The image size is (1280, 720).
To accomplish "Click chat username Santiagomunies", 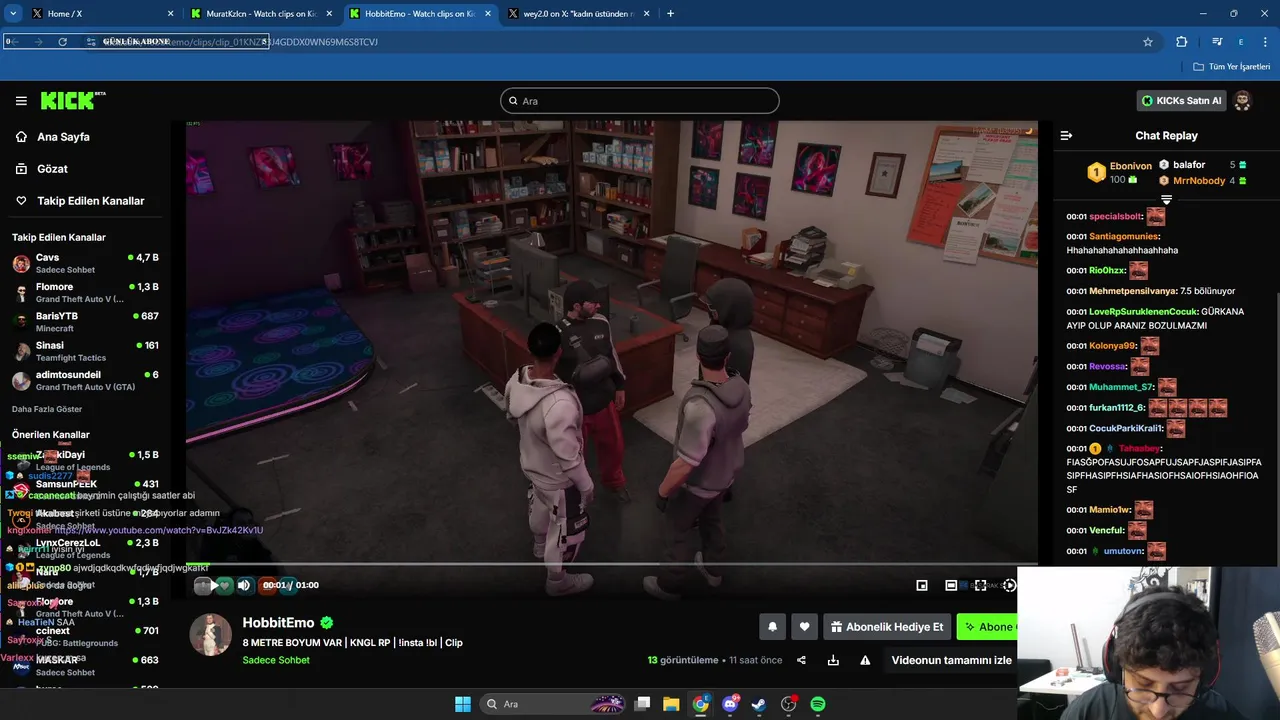I will click(1124, 237).
